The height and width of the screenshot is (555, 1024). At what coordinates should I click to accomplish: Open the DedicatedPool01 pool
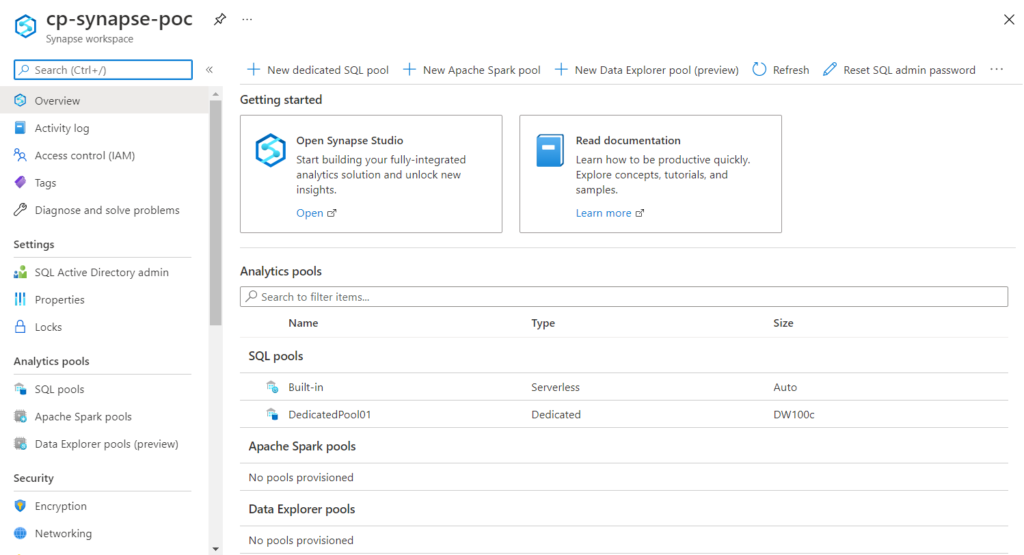point(330,415)
